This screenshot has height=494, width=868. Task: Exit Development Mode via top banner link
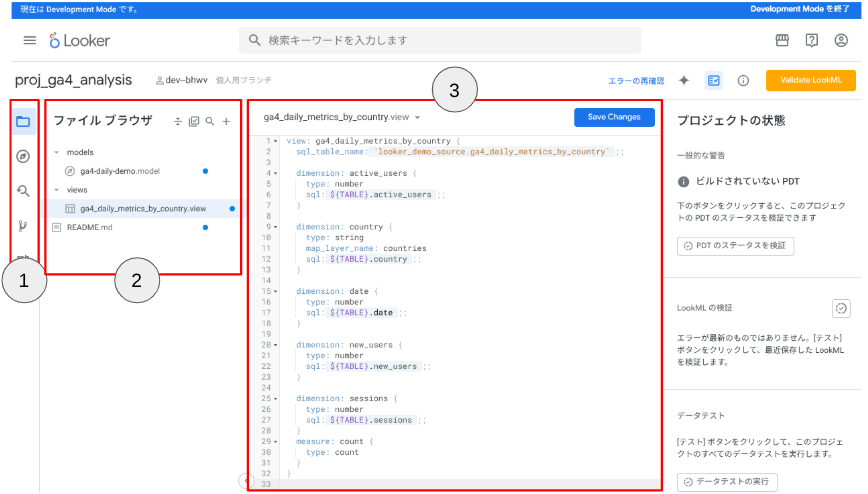coord(800,9)
